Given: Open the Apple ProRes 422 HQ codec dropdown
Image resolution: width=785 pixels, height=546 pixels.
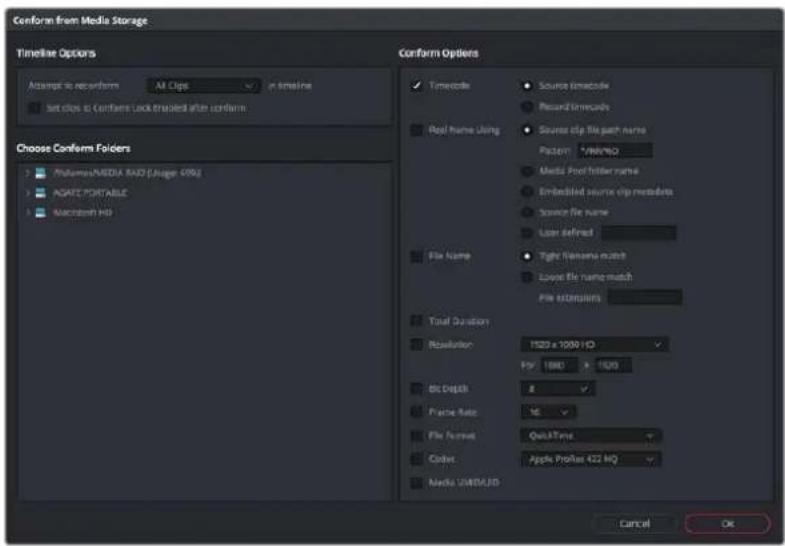Looking at the screenshot, I should [591, 459].
